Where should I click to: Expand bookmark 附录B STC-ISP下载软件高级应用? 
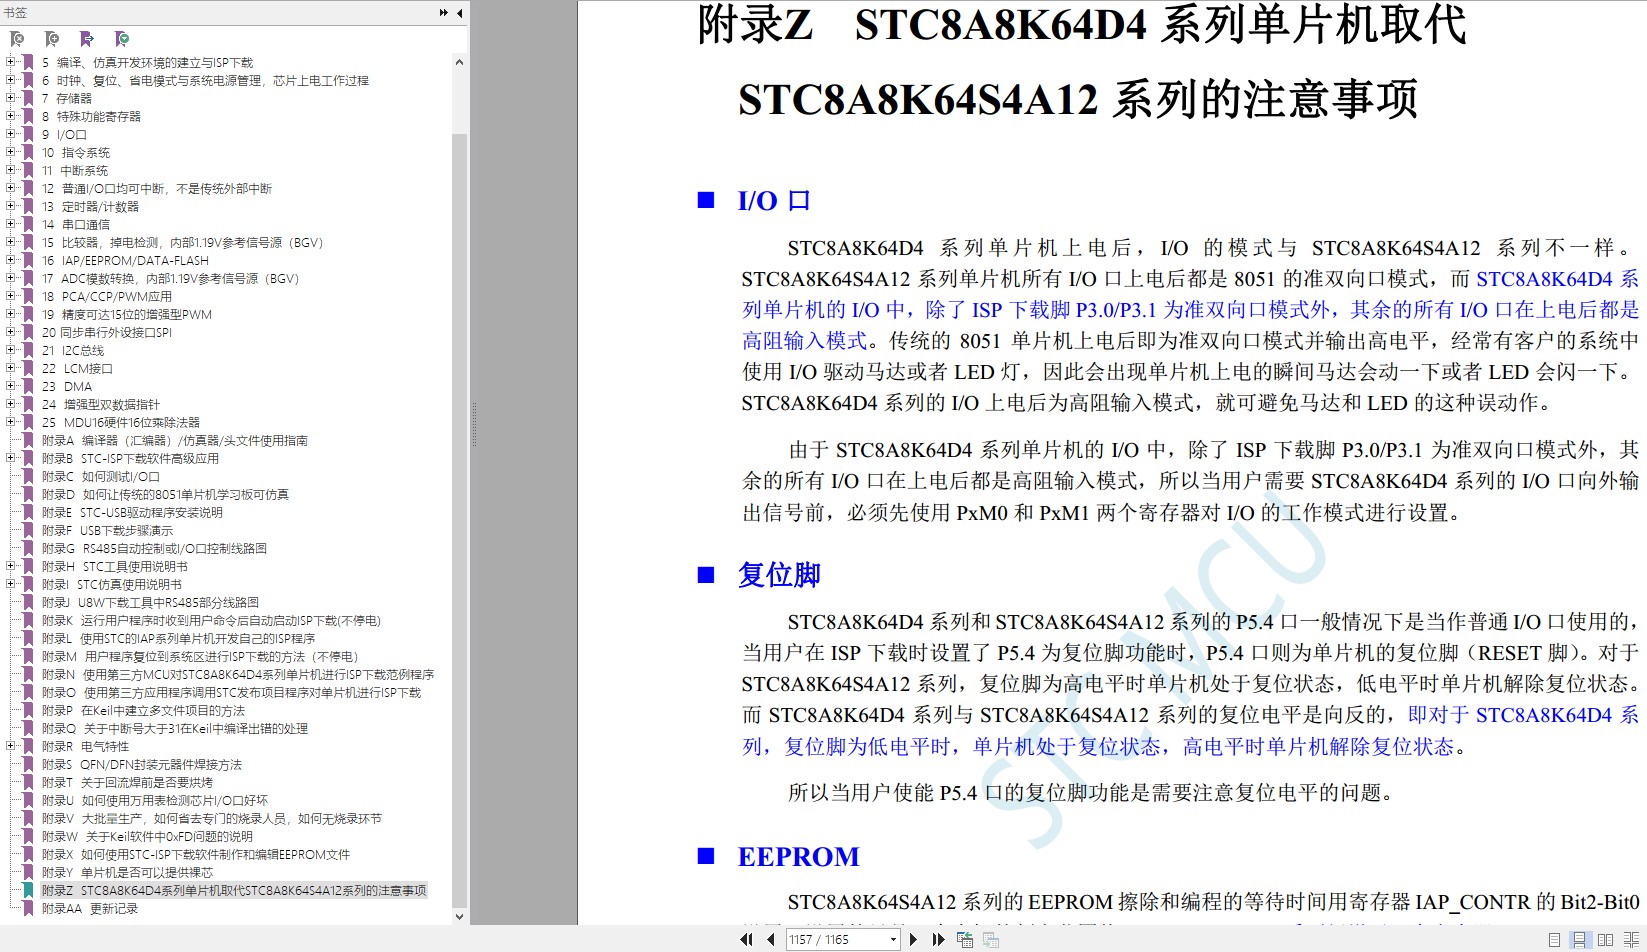(x=11, y=458)
